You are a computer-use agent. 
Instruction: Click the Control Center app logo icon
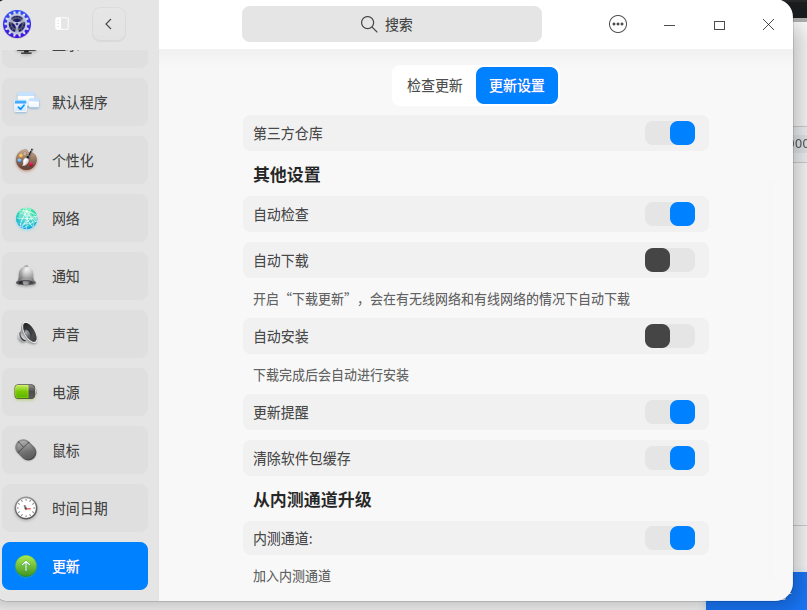pos(17,24)
